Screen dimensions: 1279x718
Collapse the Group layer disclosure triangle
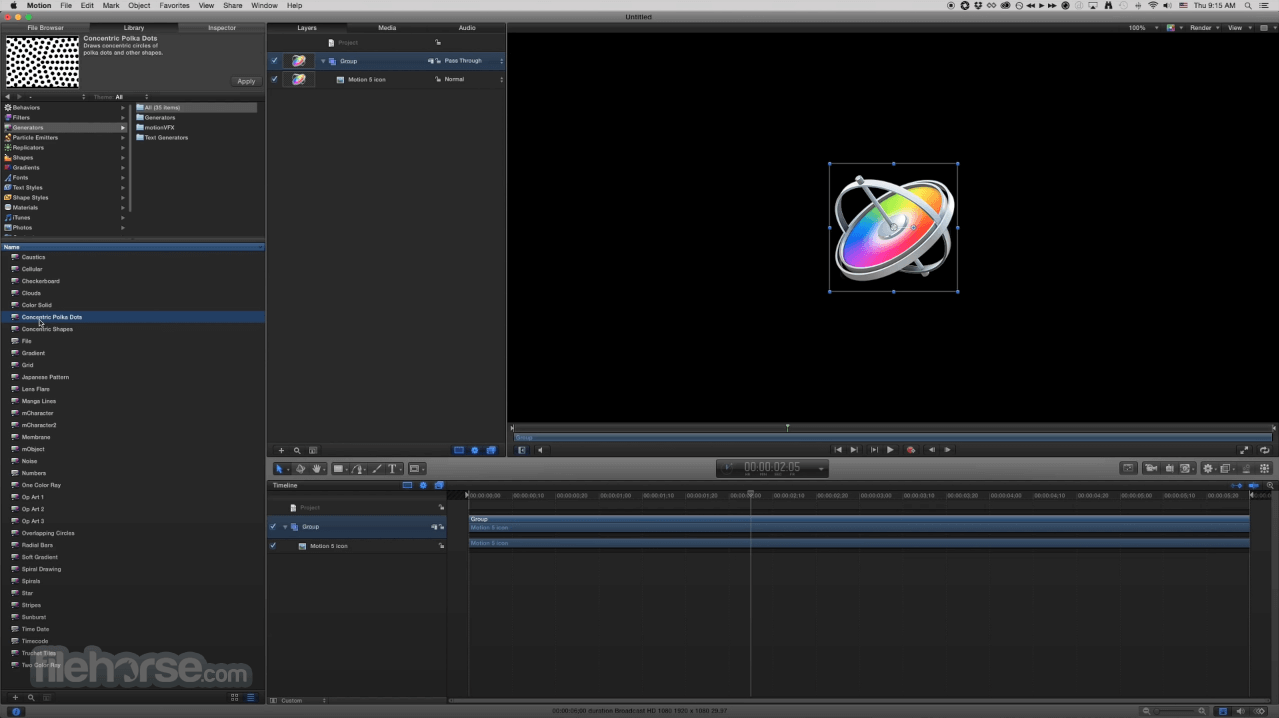click(323, 61)
